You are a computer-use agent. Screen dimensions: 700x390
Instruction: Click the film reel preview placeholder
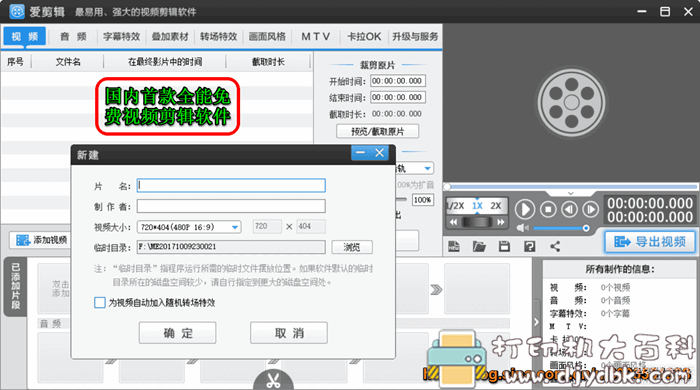(571, 103)
